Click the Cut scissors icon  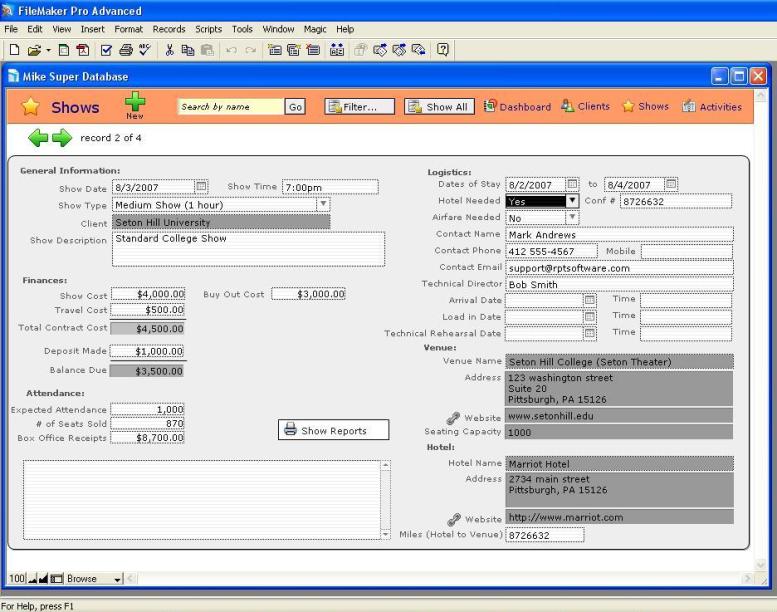coord(169,50)
